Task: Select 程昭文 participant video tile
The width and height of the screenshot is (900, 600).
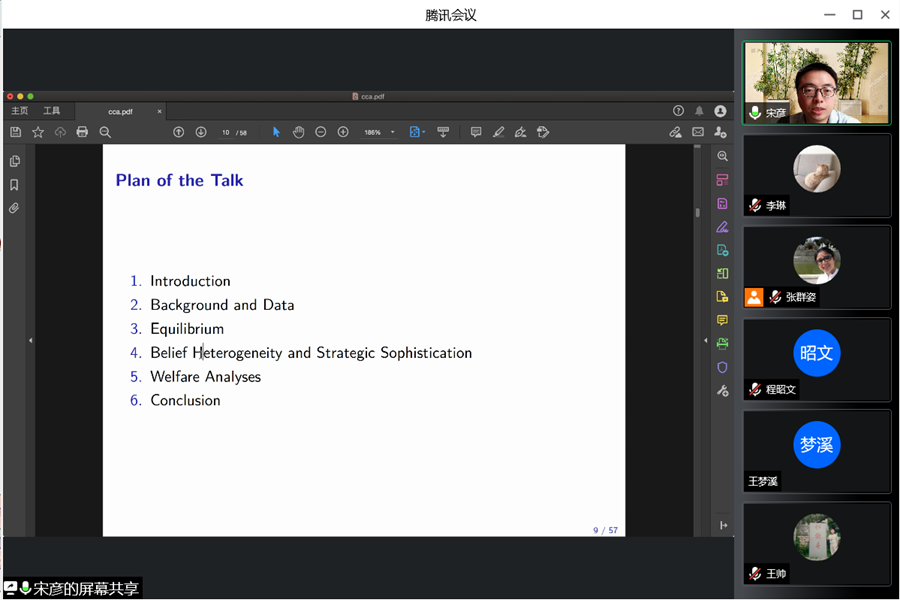Action: [x=817, y=360]
